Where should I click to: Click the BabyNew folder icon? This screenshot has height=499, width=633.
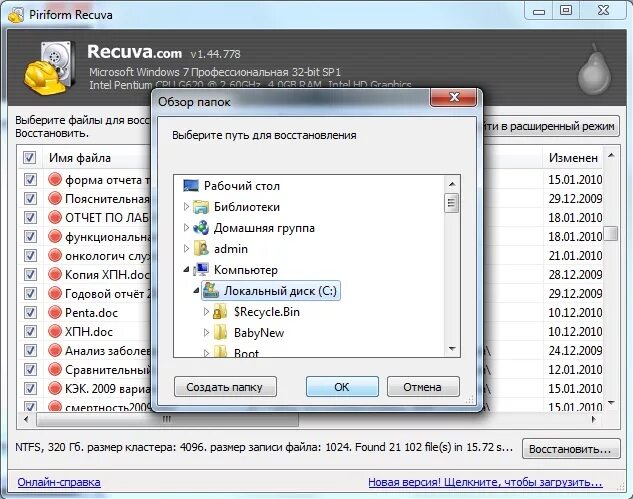pyautogui.click(x=220, y=333)
